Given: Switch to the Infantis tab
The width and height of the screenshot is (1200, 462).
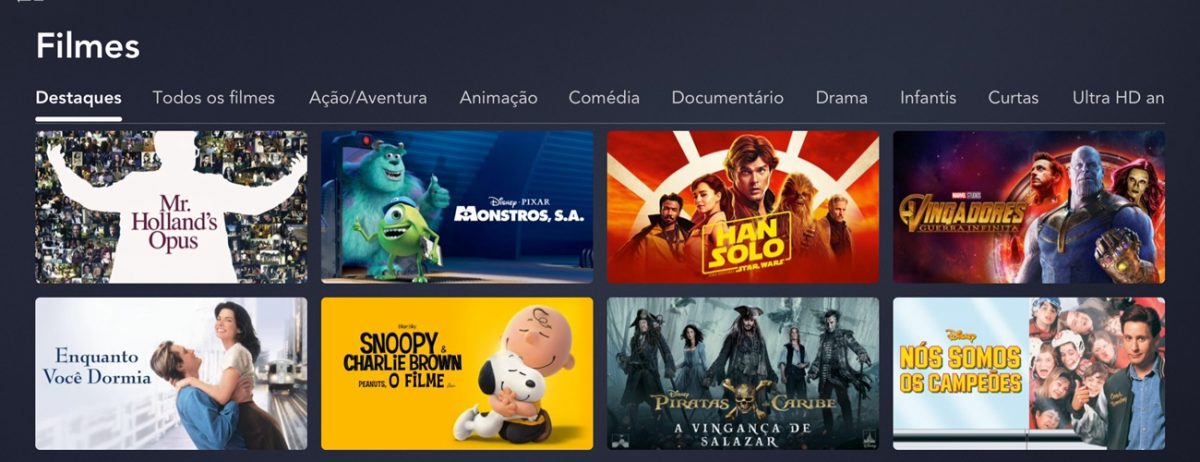Looking at the screenshot, I should click(928, 98).
